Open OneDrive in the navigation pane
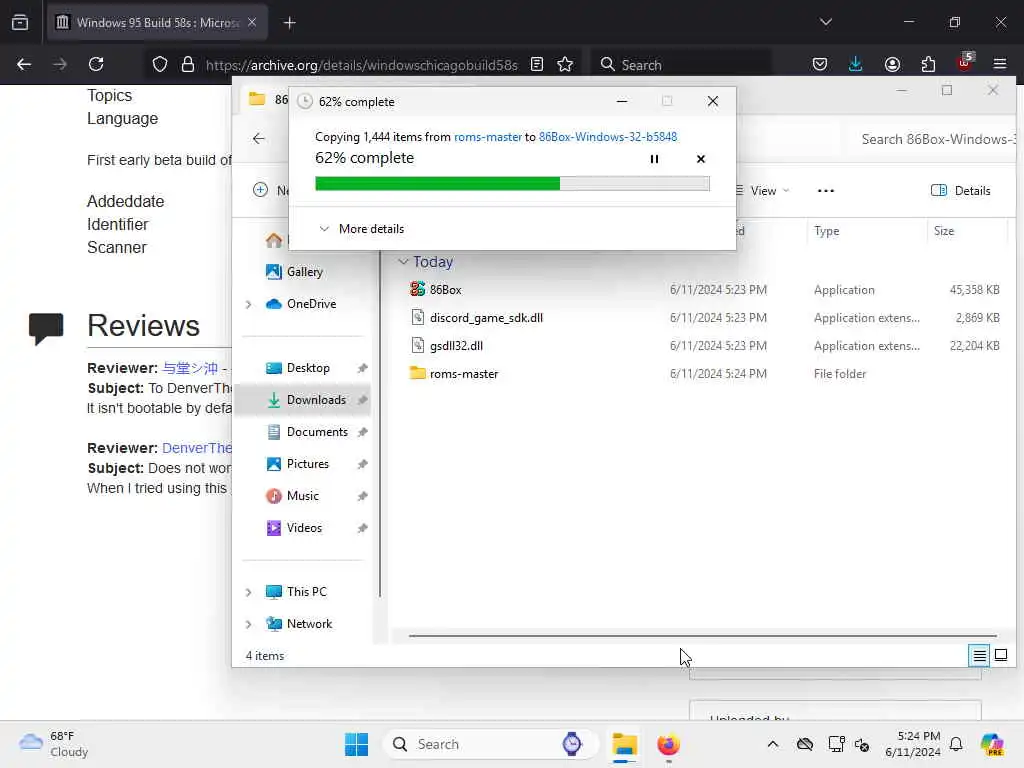 [x=311, y=304]
